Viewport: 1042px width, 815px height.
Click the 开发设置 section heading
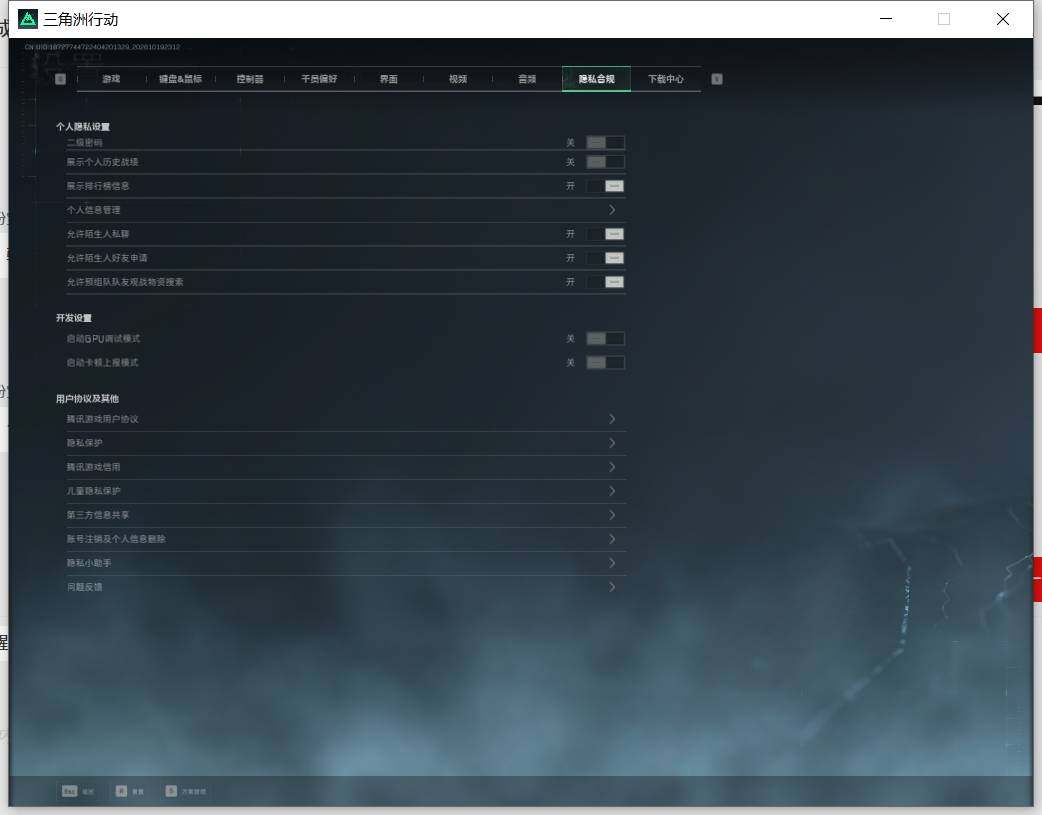click(74, 318)
